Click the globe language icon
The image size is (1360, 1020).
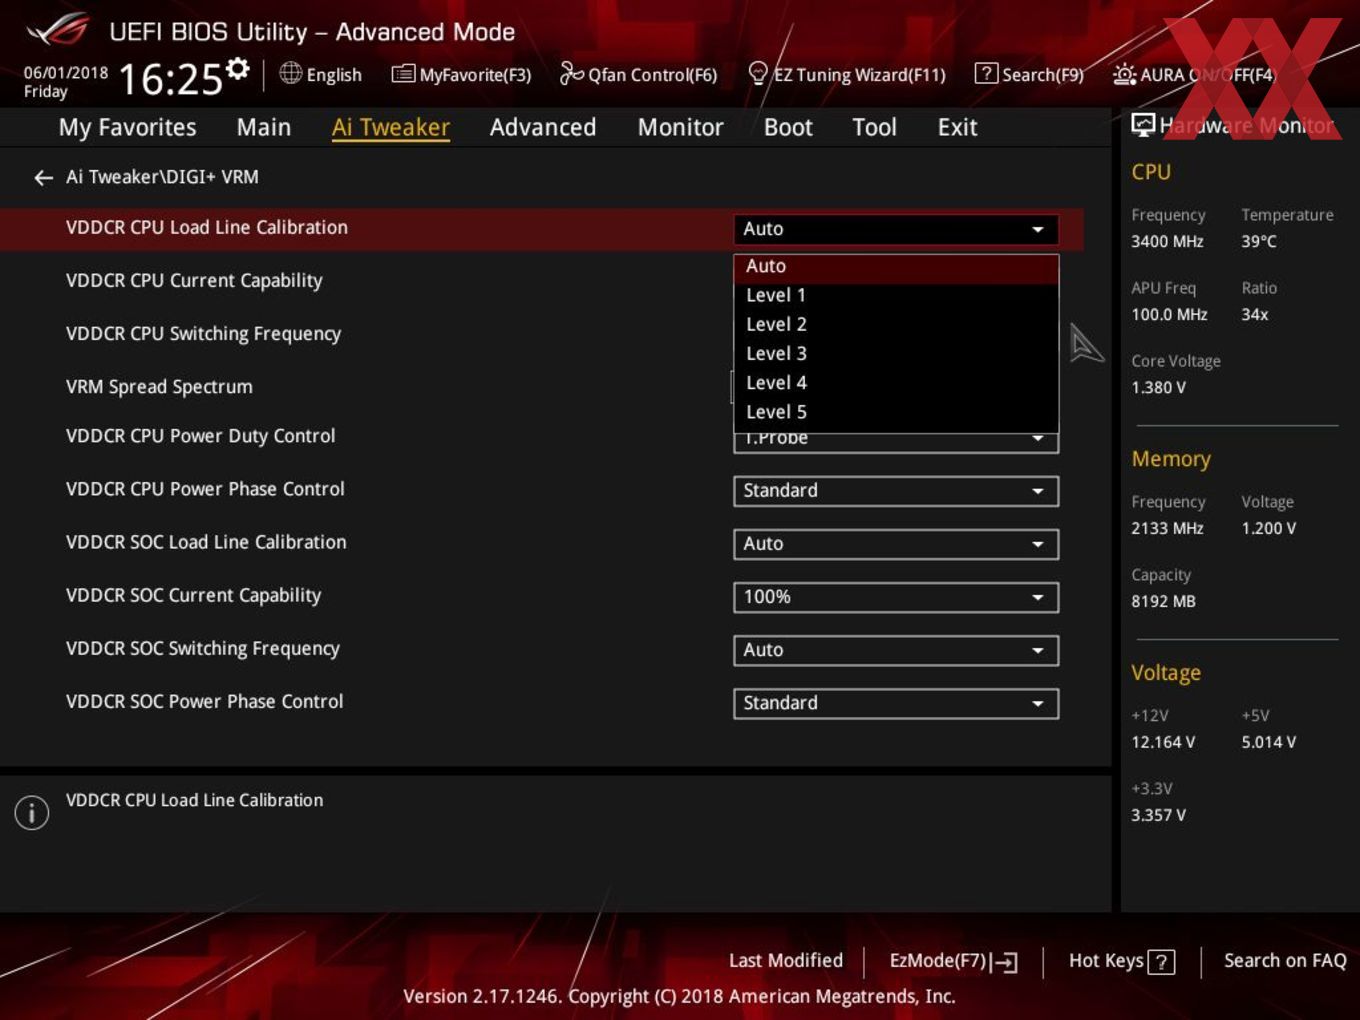(x=290, y=73)
